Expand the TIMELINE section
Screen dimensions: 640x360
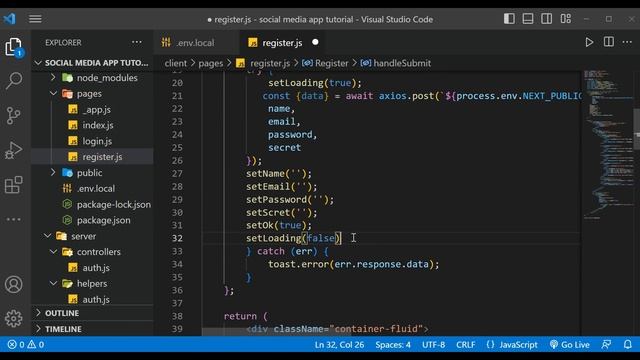pos(92,329)
